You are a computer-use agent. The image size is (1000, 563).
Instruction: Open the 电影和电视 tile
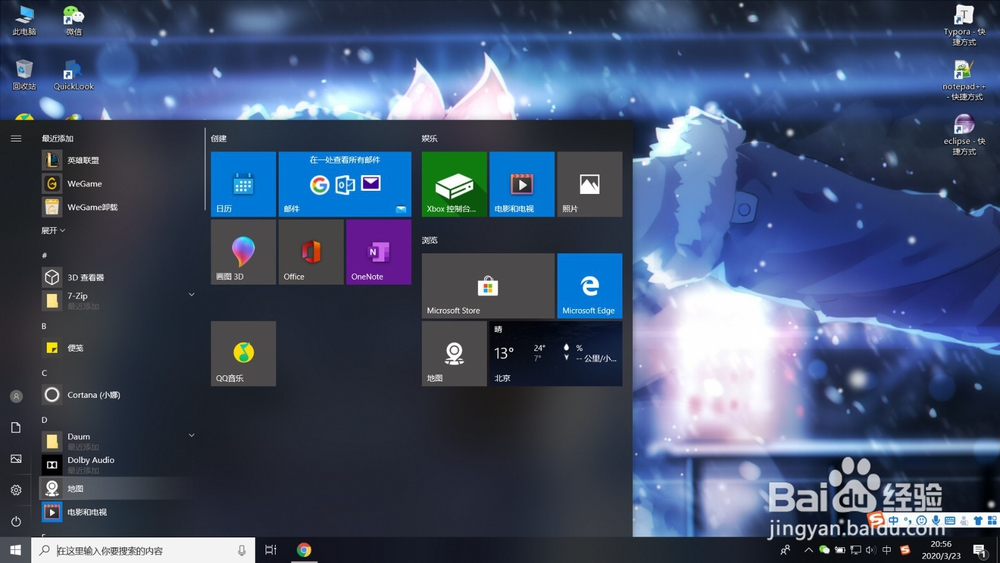[x=522, y=184]
